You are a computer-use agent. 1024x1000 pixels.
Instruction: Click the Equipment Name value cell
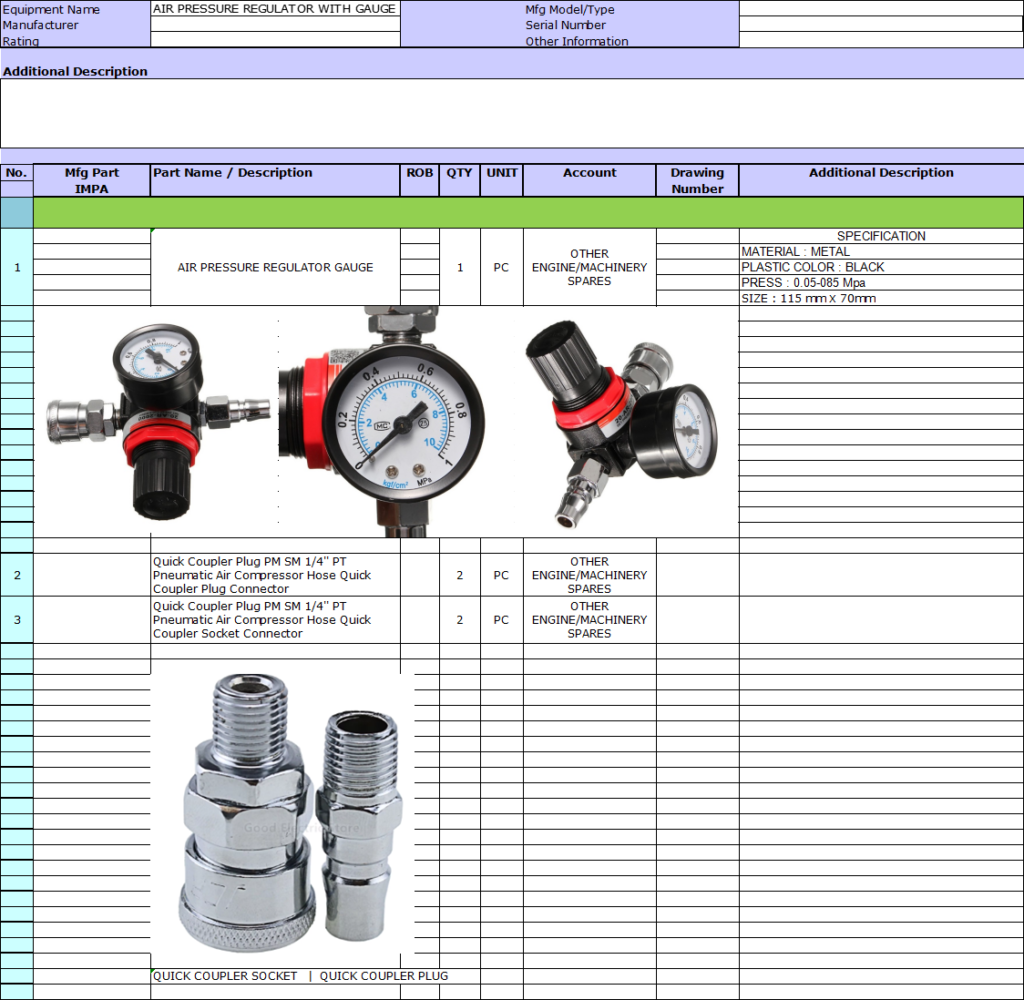click(x=275, y=9)
